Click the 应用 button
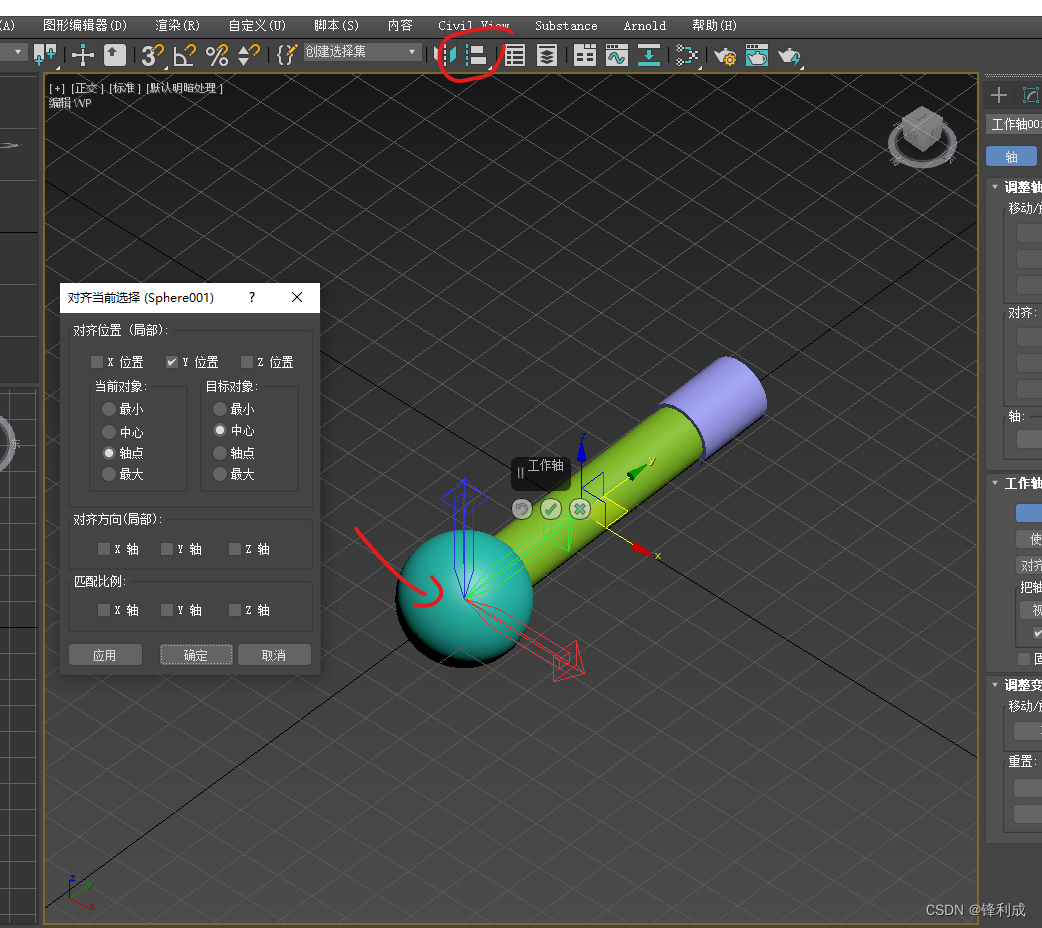The width and height of the screenshot is (1042, 928). (x=105, y=655)
